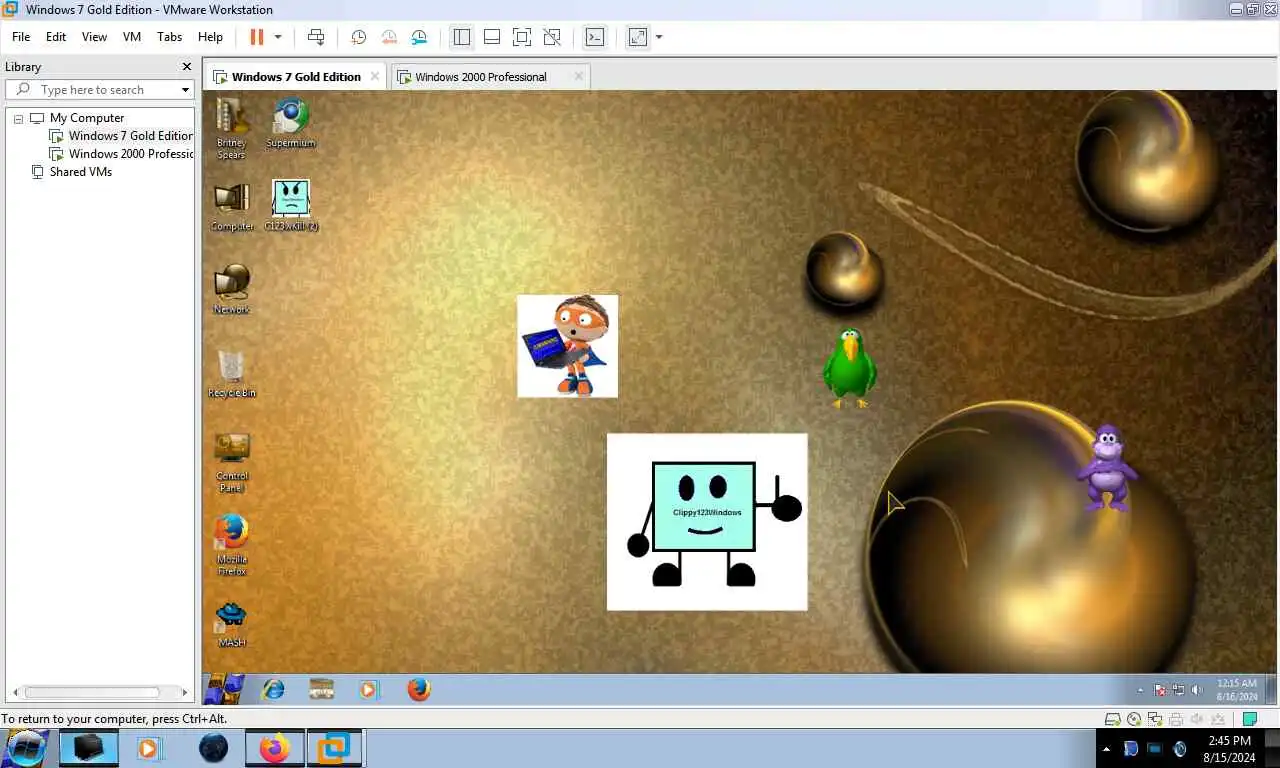The width and height of the screenshot is (1280, 768).
Task: Open the Tabs menu
Action: coord(170,37)
